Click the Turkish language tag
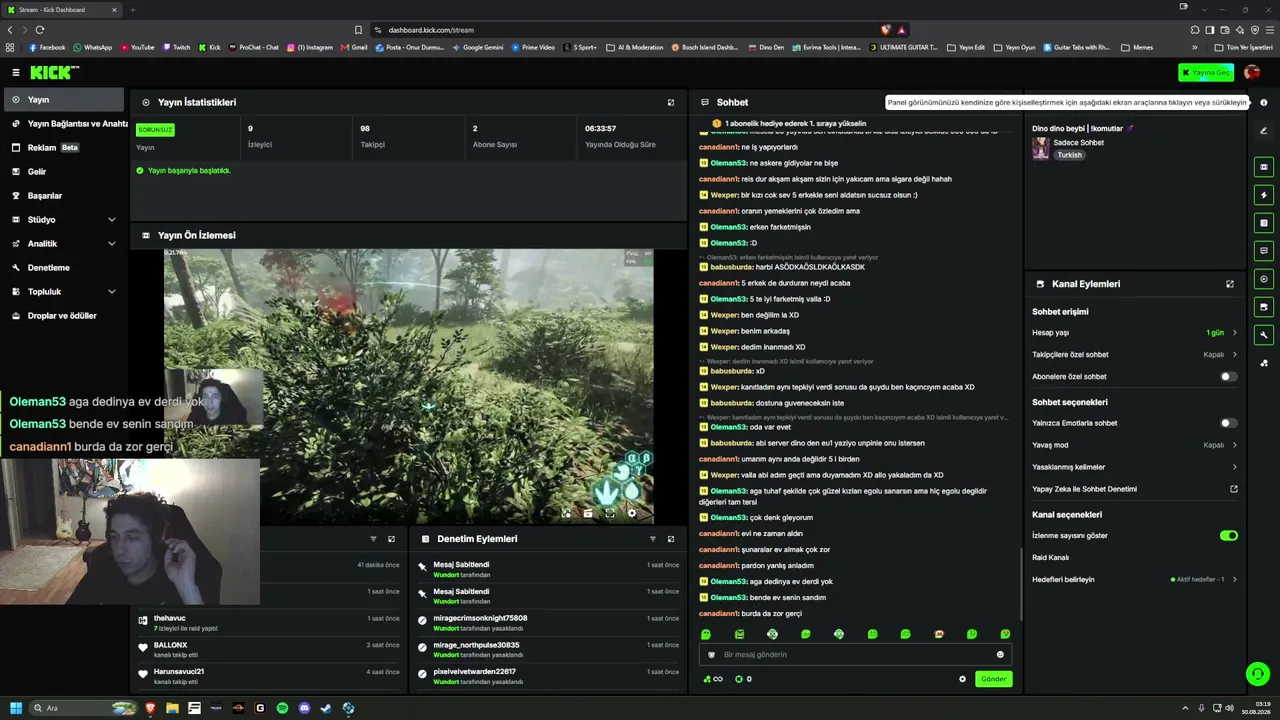 tap(1070, 155)
